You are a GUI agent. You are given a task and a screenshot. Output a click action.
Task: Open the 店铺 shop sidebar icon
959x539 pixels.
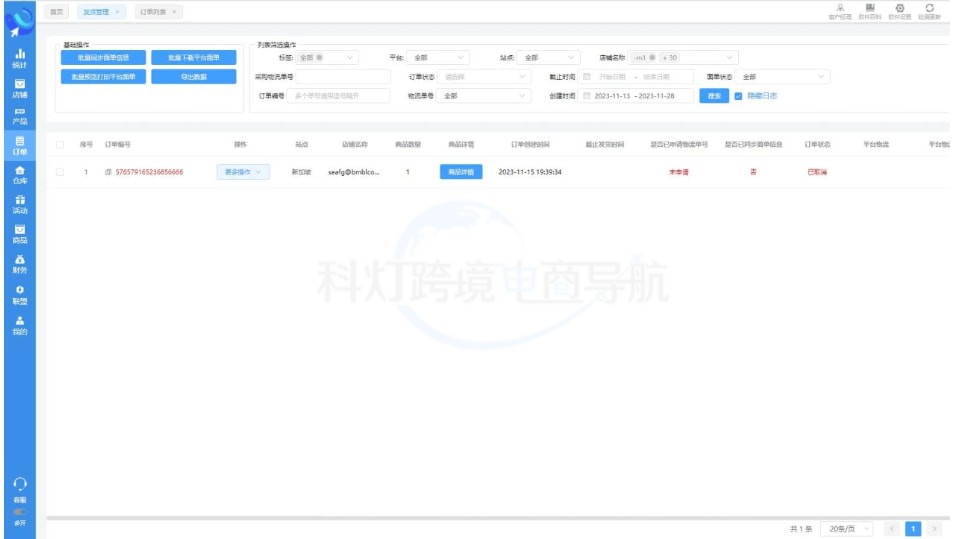[x=20, y=89]
